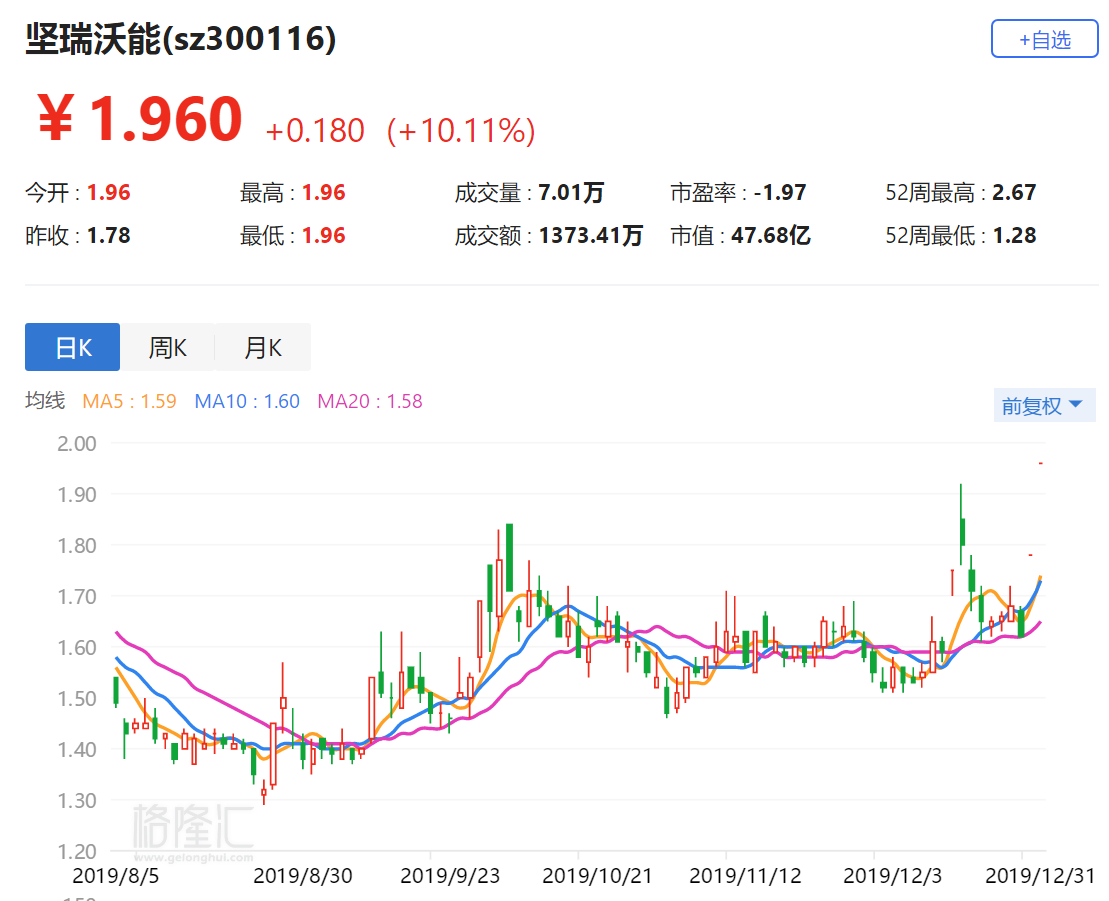The height and width of the screenshot is (901, 1109).
Task: Click the 成交量 volume value 7.01万
Action: pyautogui.click(x=571, y=192)
